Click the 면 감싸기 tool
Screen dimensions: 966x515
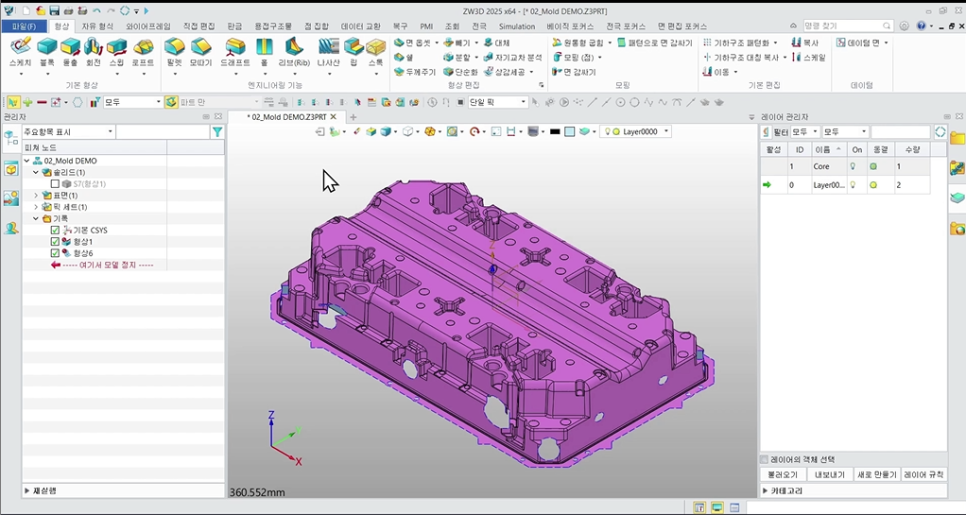(x=574, y=71)
